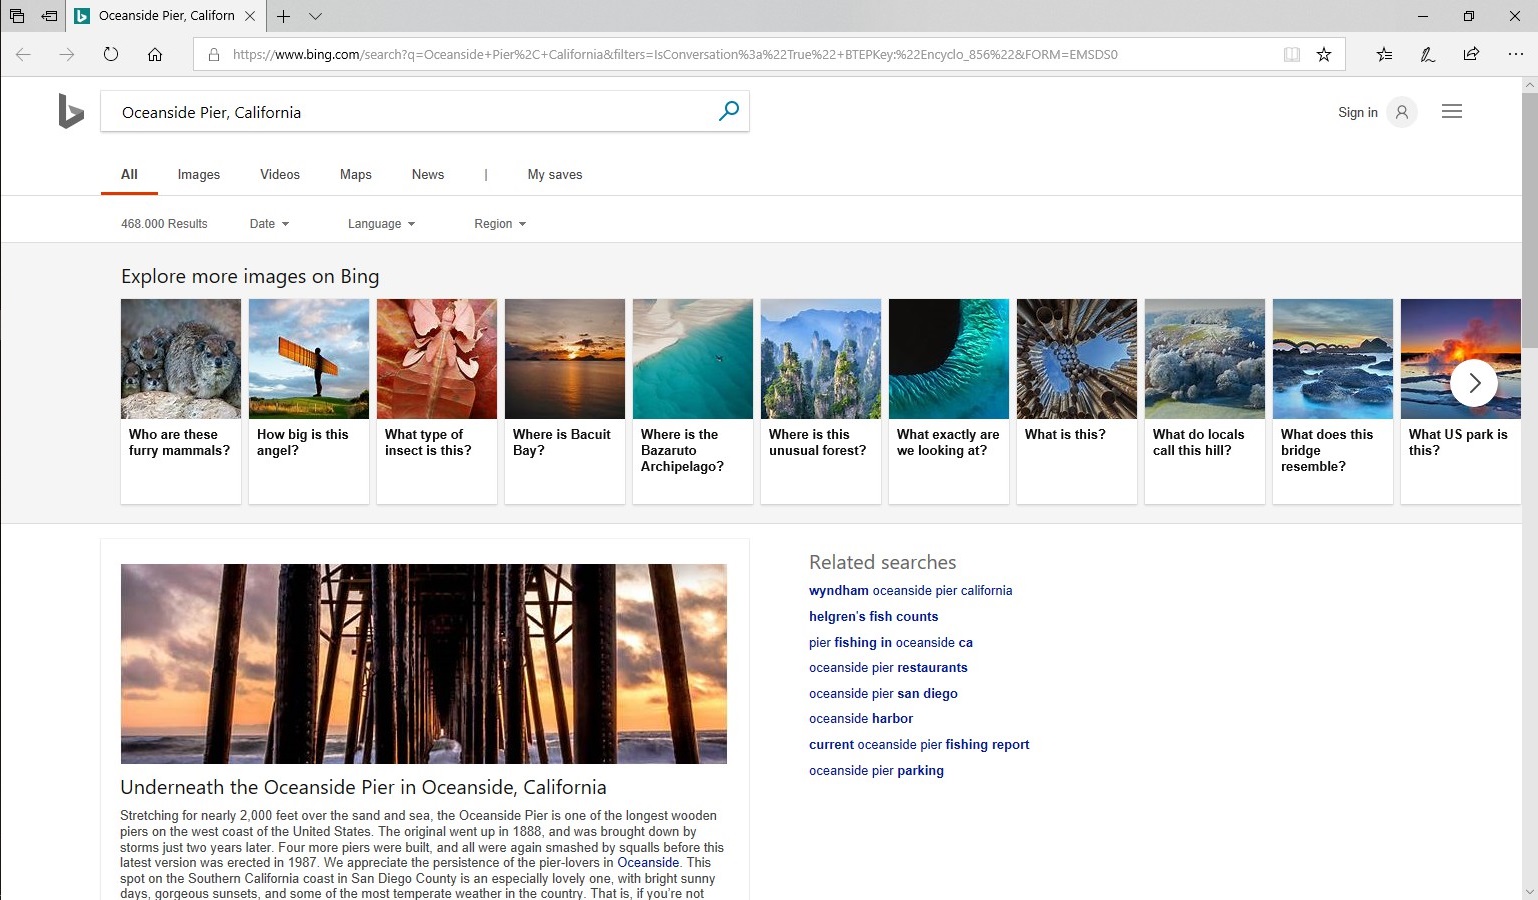Image resolution: width=1538 pixels, height=900 pixels.
Task: Expand the Language filter dropdown
Action: coord(381,224)
